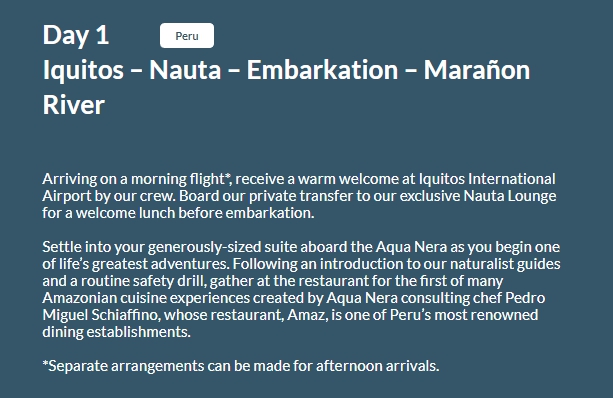
Task: Click the "dining establishments" text
Action: 117,332
